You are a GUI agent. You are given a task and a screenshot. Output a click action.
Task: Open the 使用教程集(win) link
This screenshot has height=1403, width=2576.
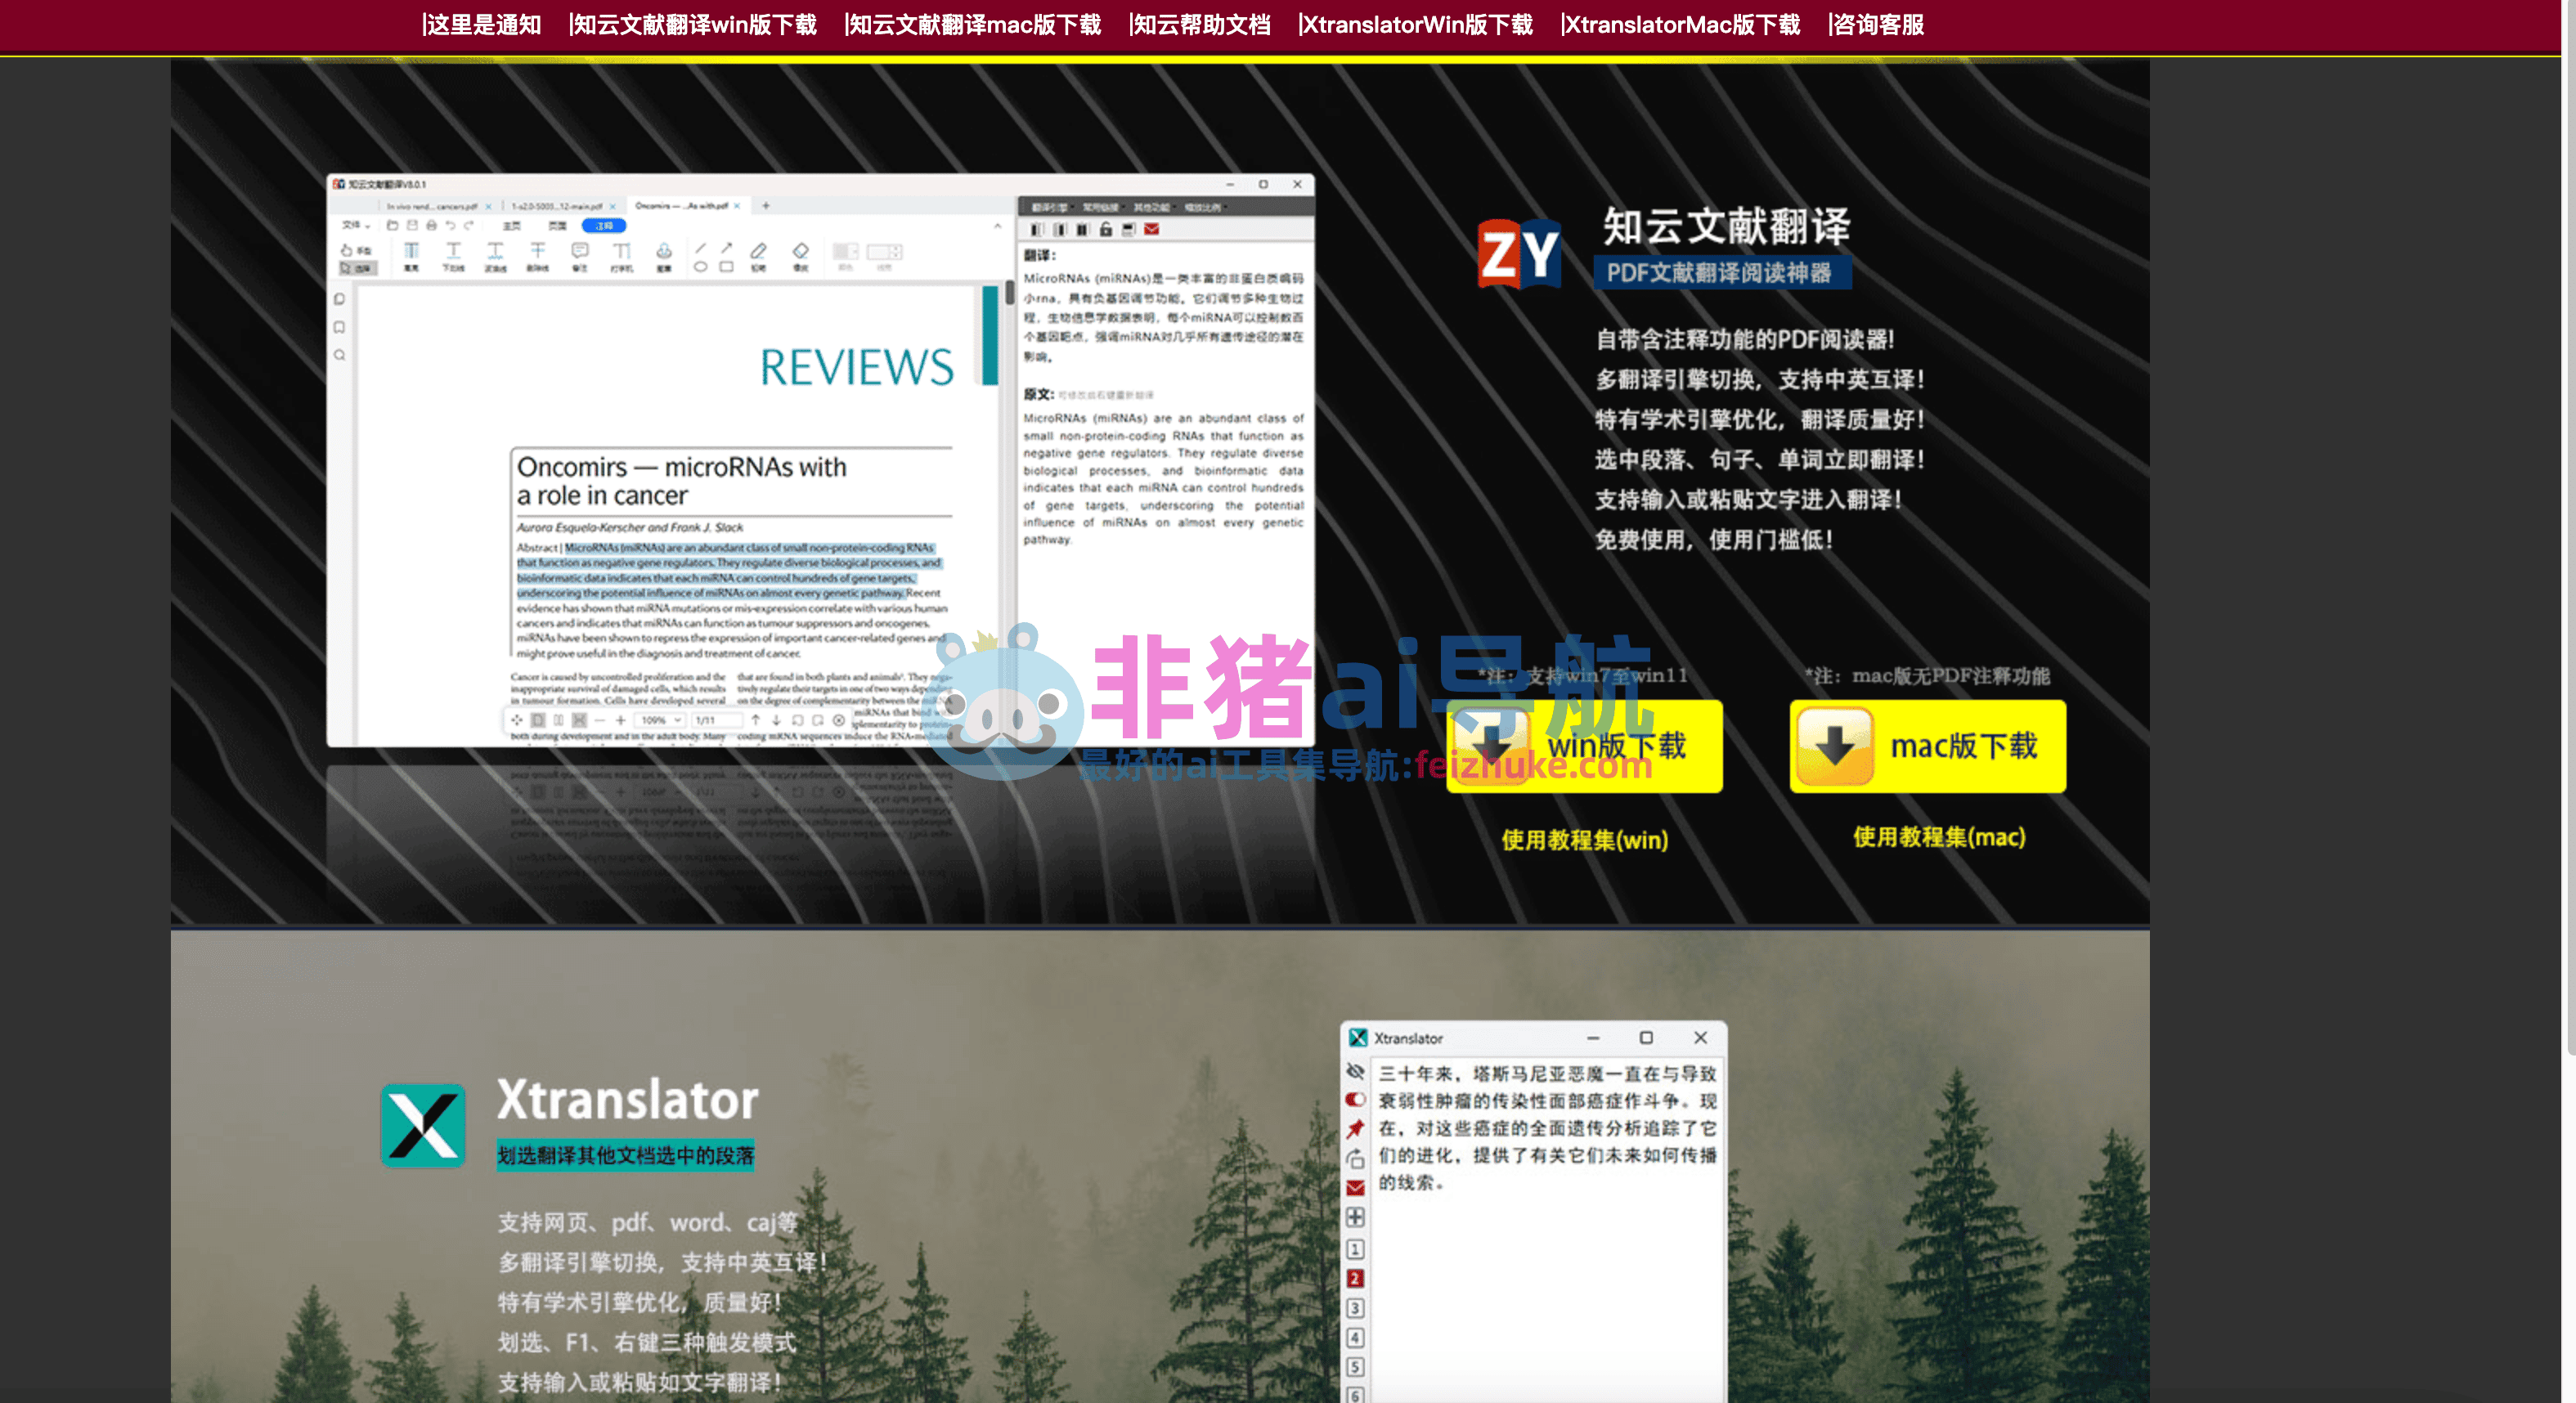[x=1585, y=840]
